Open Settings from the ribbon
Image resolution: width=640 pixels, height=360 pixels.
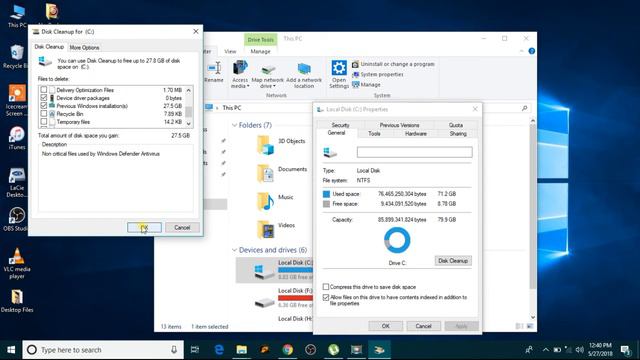click(x=339, y=75)
